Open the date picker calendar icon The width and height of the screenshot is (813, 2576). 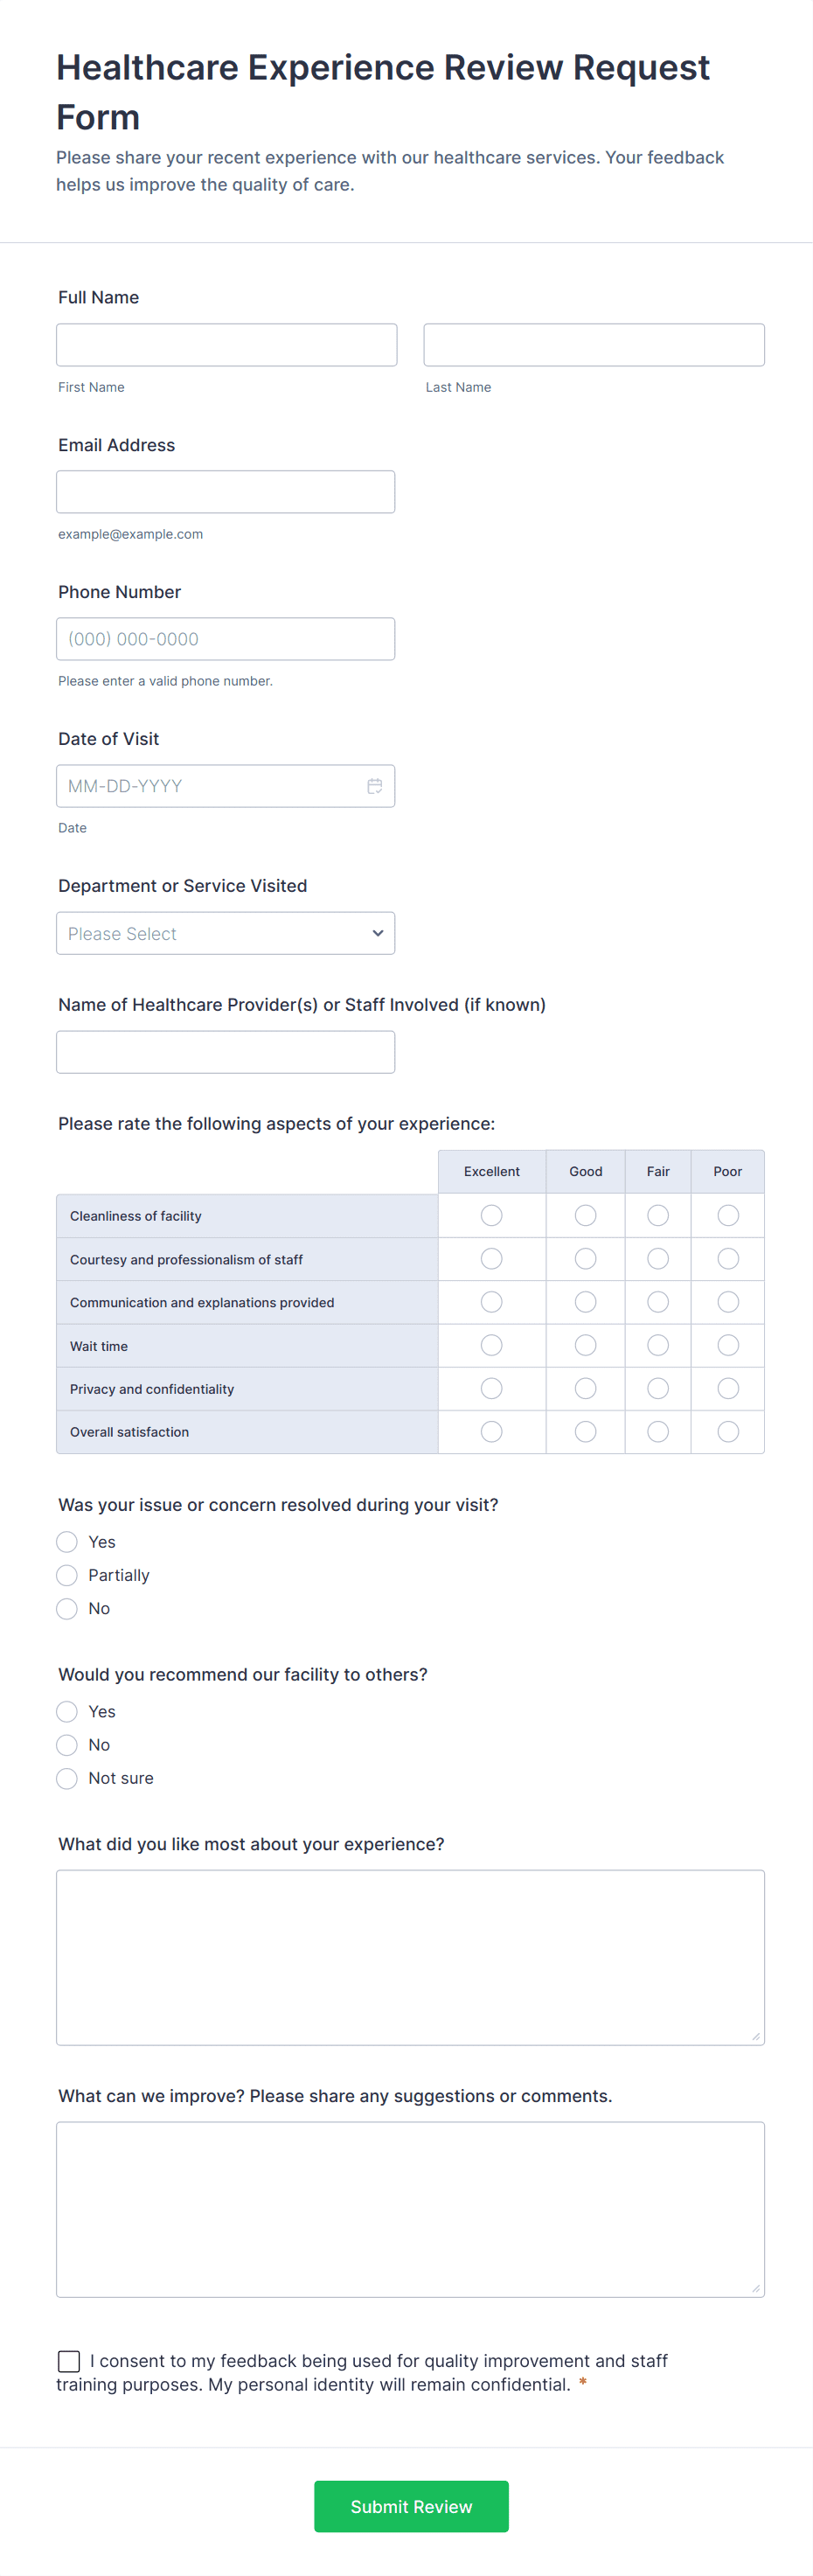pos(374,786)
